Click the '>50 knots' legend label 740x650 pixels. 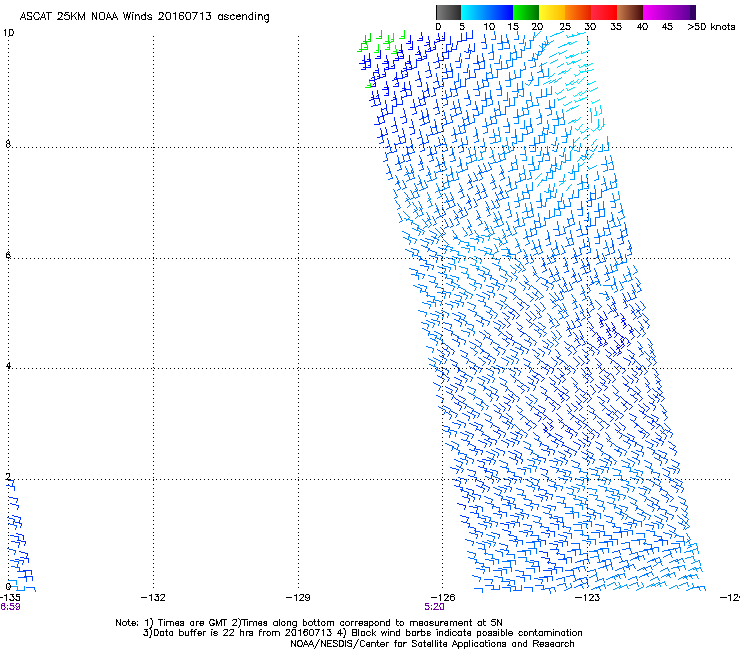click(711, 27)
